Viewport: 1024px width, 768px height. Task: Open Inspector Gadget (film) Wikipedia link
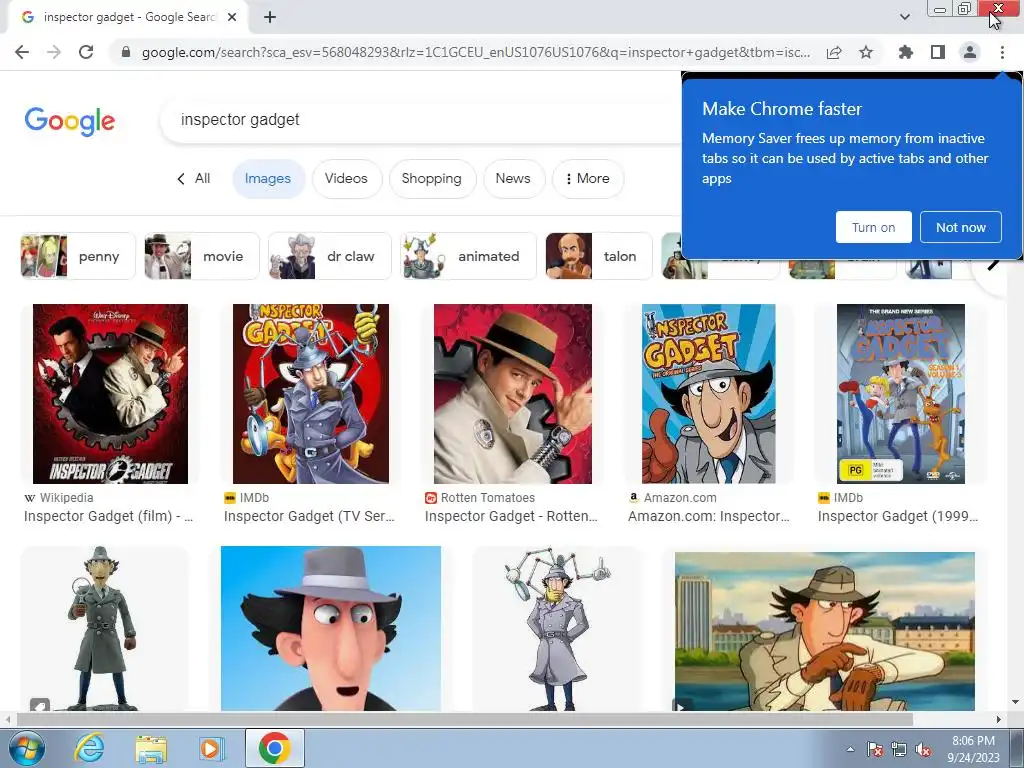[x=108, y=517]
